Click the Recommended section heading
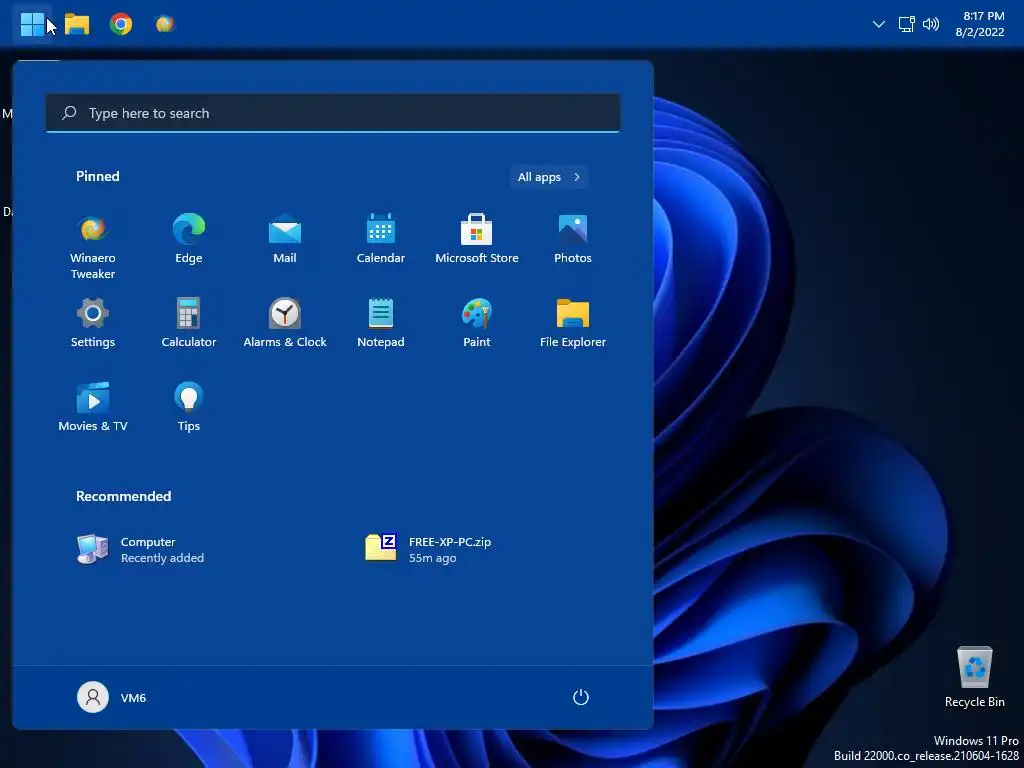Screen dimensions: 1024x768 (x=123, y=496)
